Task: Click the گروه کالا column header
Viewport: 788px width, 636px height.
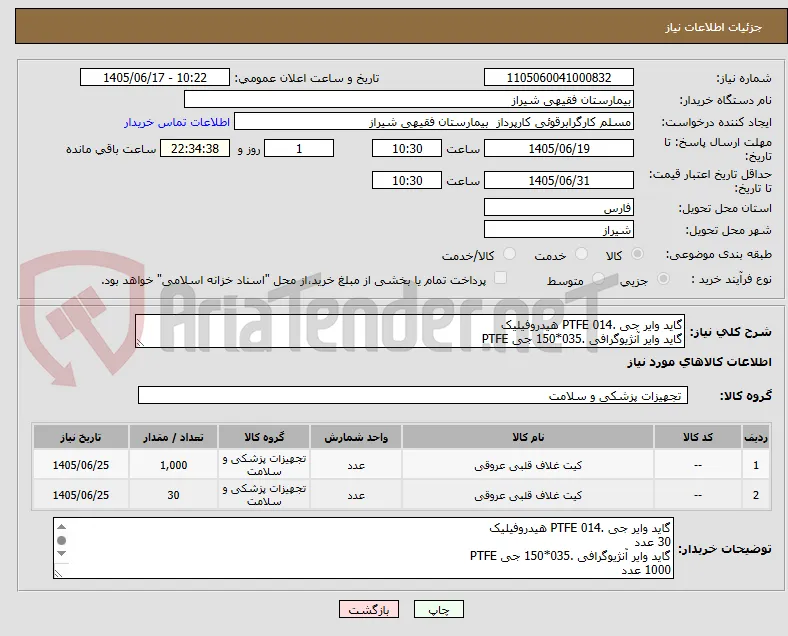Action: (264, 437)
